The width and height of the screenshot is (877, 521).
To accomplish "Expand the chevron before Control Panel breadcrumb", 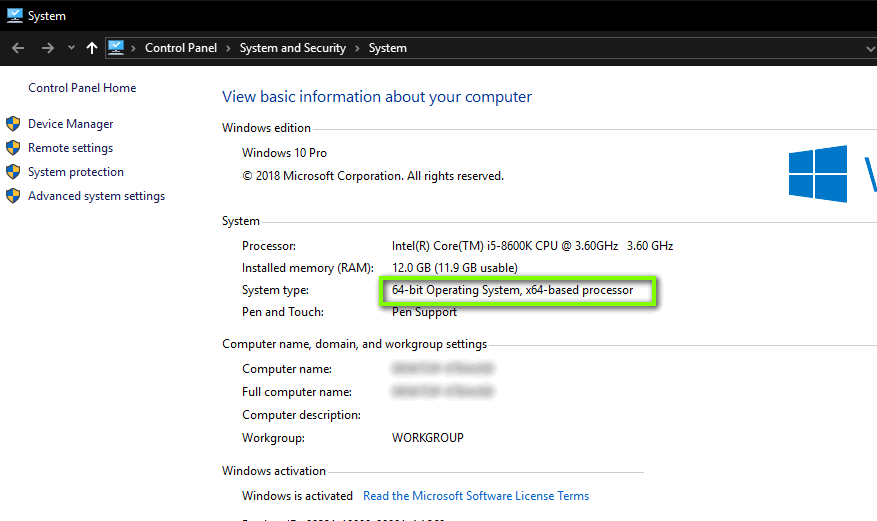I will (x=133, y=49).
